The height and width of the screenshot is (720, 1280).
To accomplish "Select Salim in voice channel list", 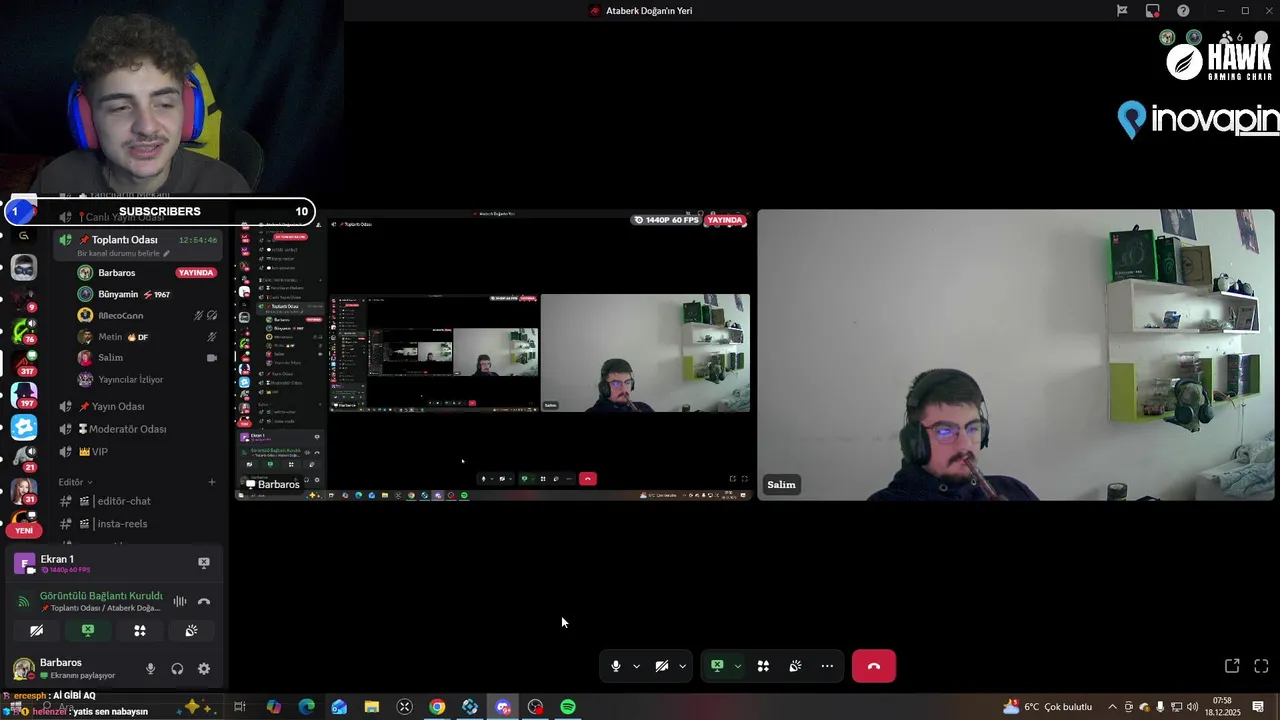I will point(148,358).
